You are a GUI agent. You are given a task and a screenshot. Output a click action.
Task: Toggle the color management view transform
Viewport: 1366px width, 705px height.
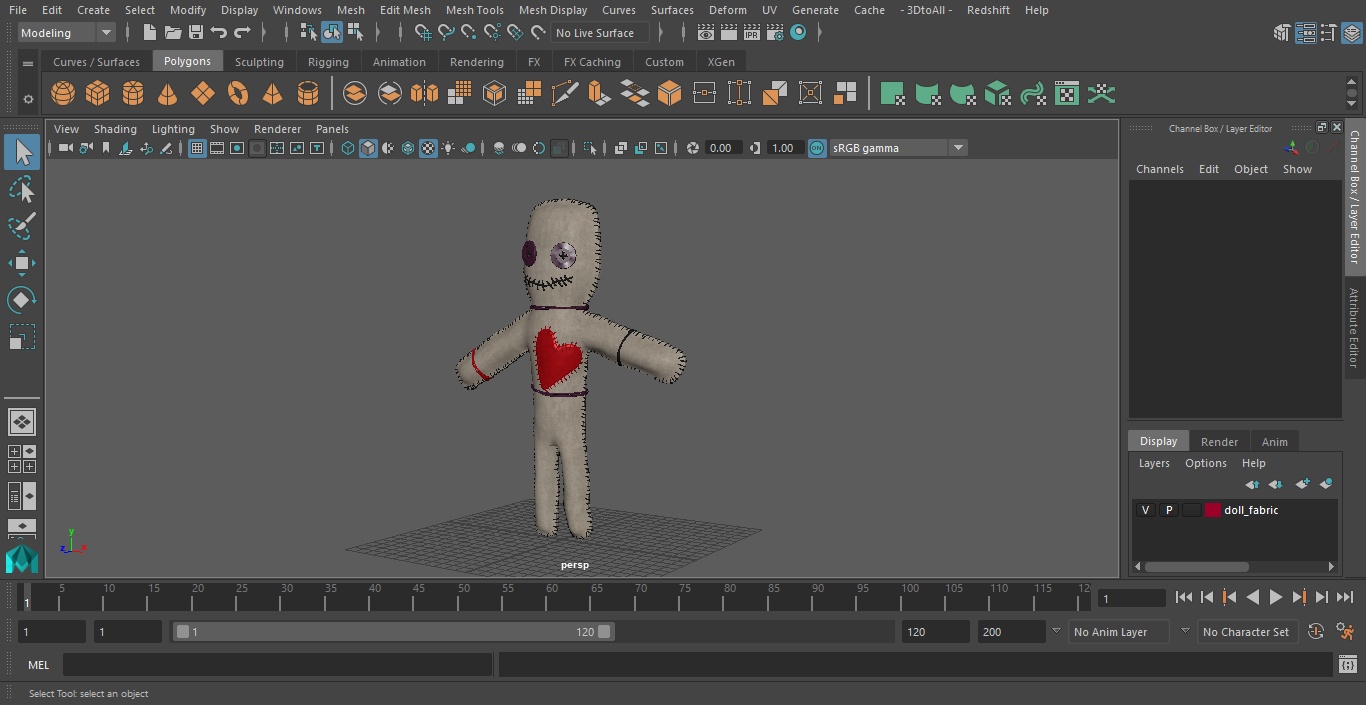click(817, 148)
